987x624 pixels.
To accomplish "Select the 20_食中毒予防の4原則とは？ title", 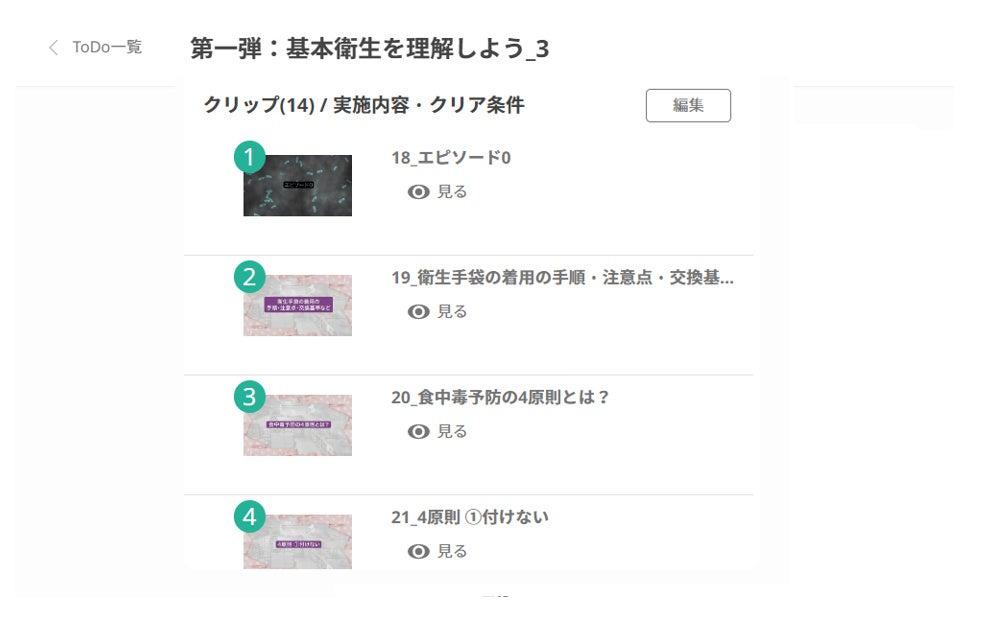I will [500, 397].
